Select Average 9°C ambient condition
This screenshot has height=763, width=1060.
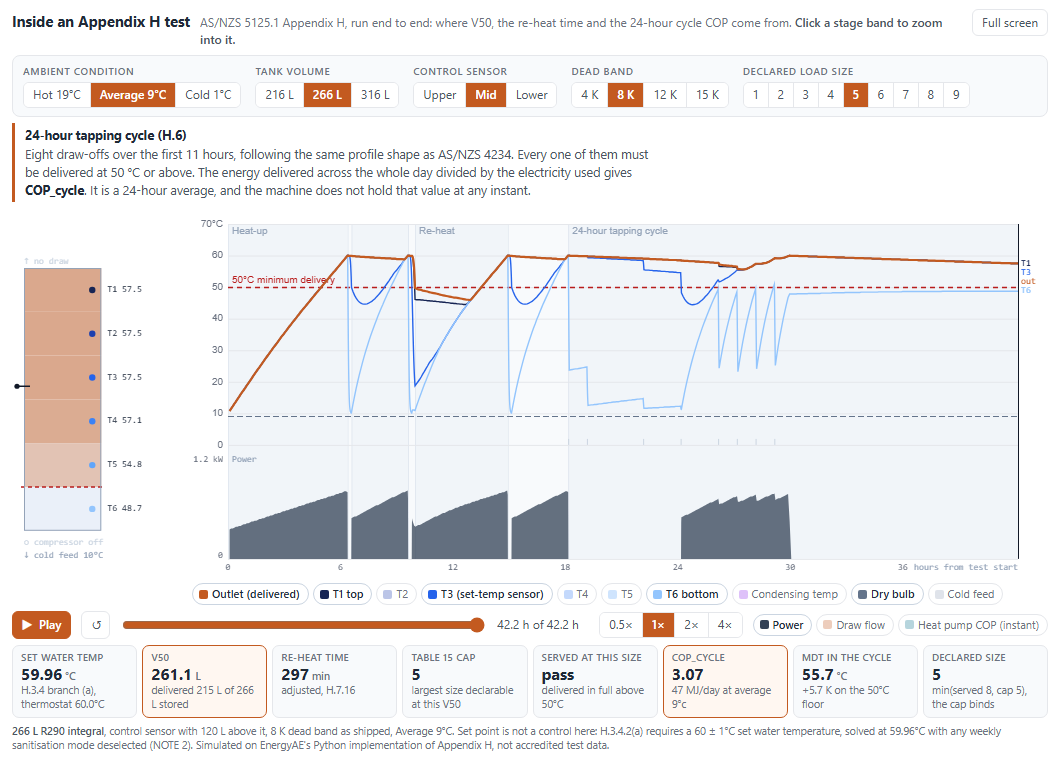(133, 95)
